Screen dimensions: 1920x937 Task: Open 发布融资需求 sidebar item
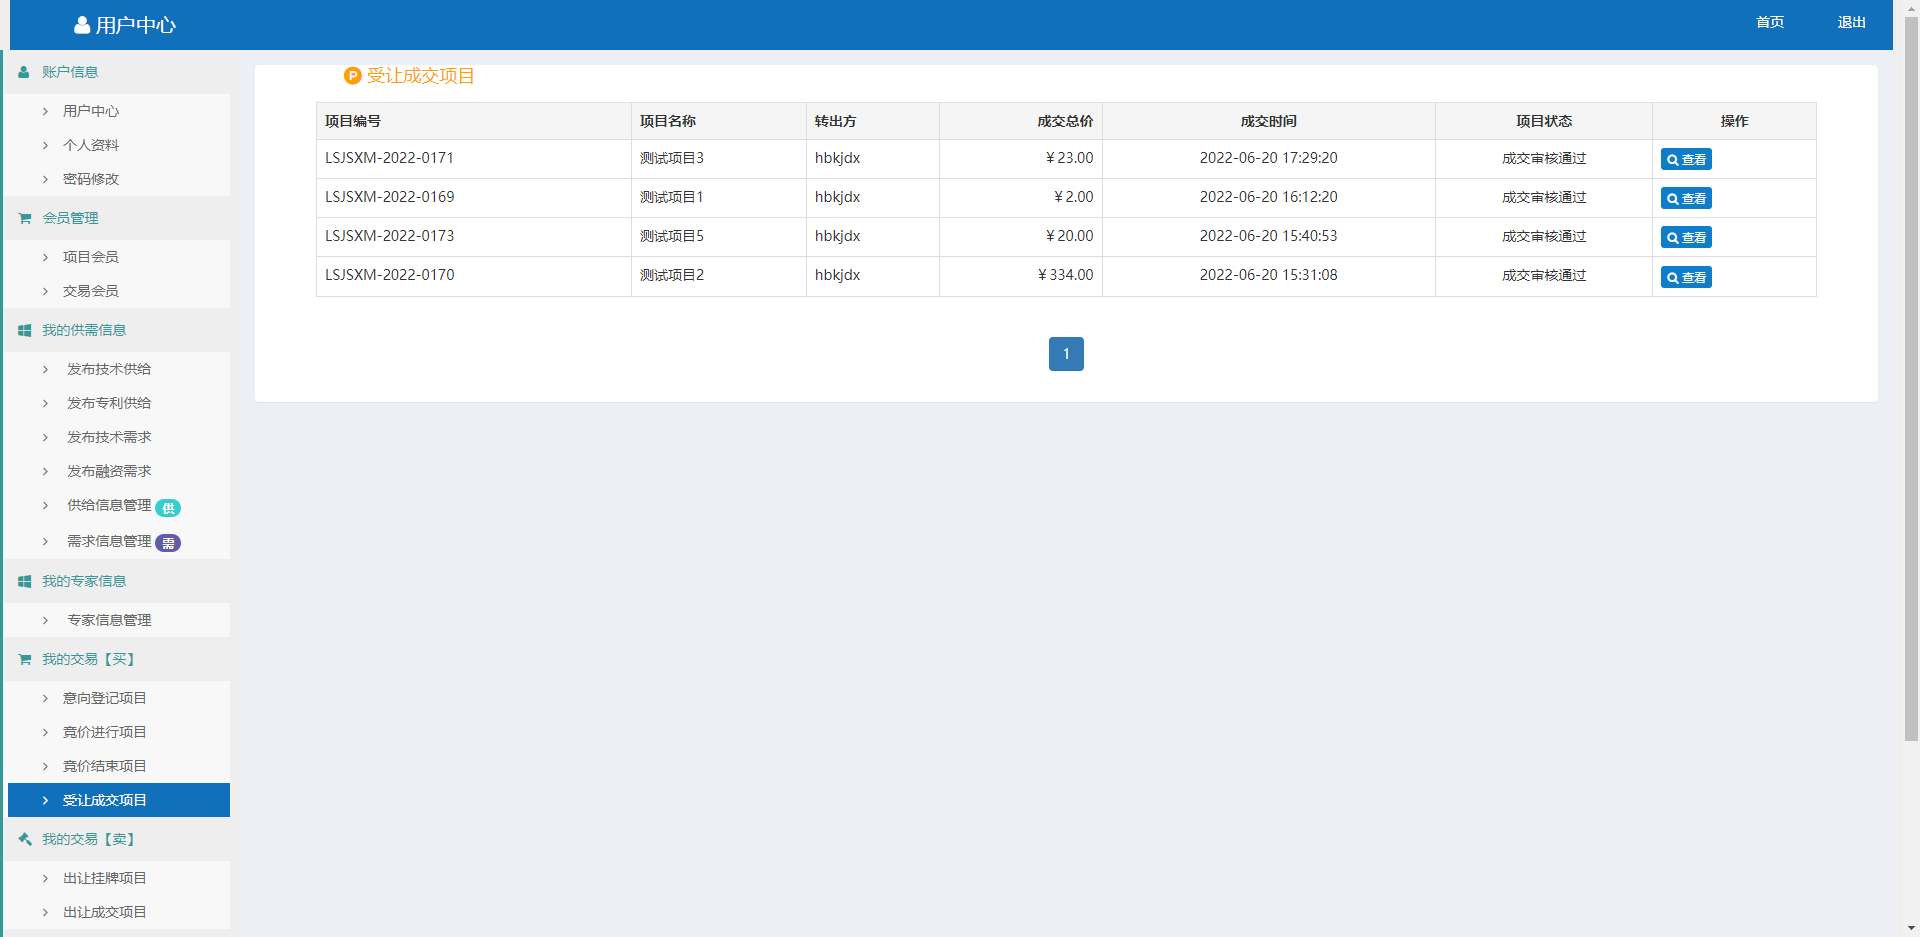(118, 471)
